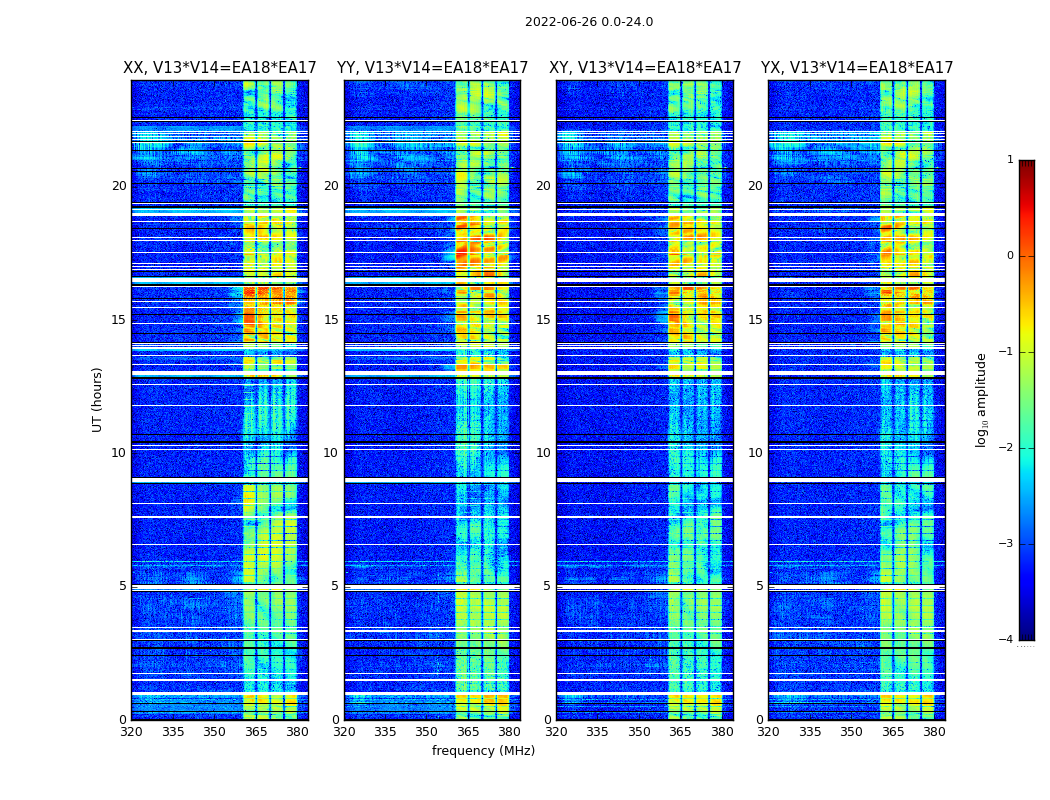Click the 10 hour tick beside XY panel

pos(543,453)
